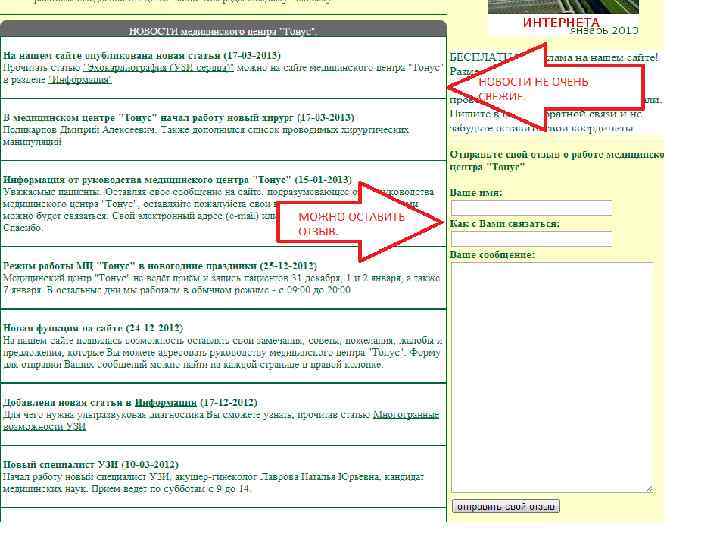Screen dimensions: 720x540
Task: Click the heading 'Режим работы МЦ "Тонус"' (25-12-2012)
Action: click(x=160, y=266)
